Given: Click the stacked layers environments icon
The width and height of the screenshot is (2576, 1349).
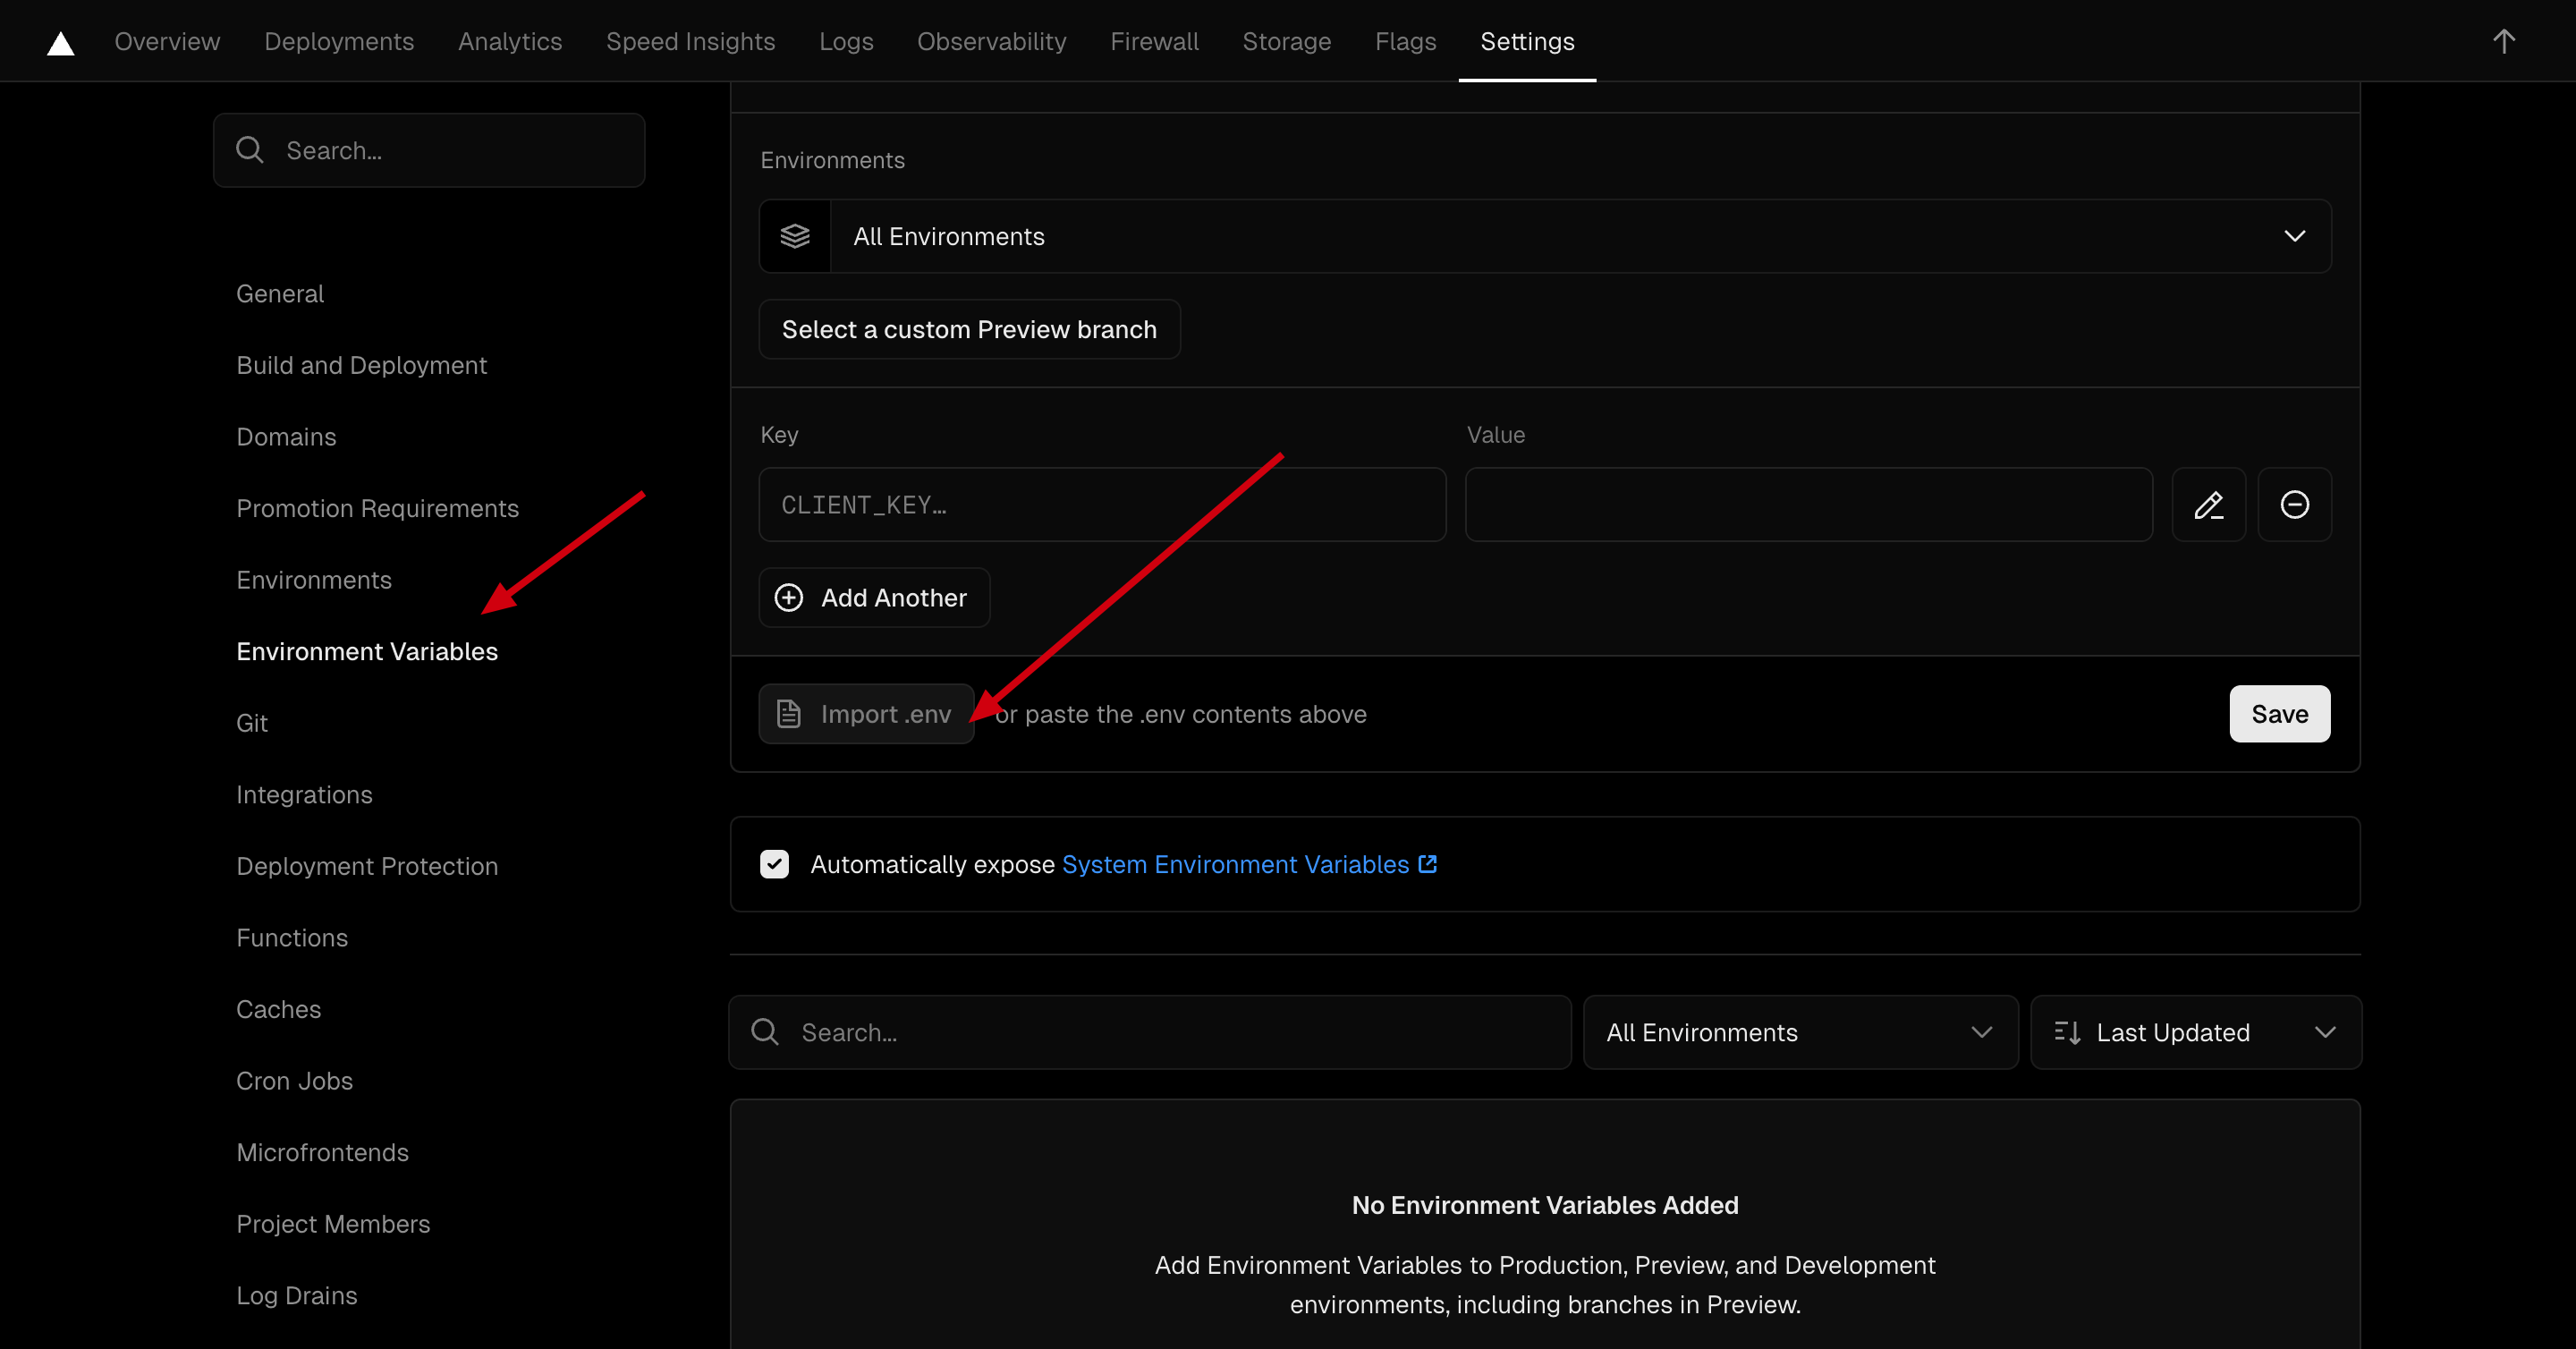Looking at the screenshot, I should pyautogui.click(x=795, y=237).
